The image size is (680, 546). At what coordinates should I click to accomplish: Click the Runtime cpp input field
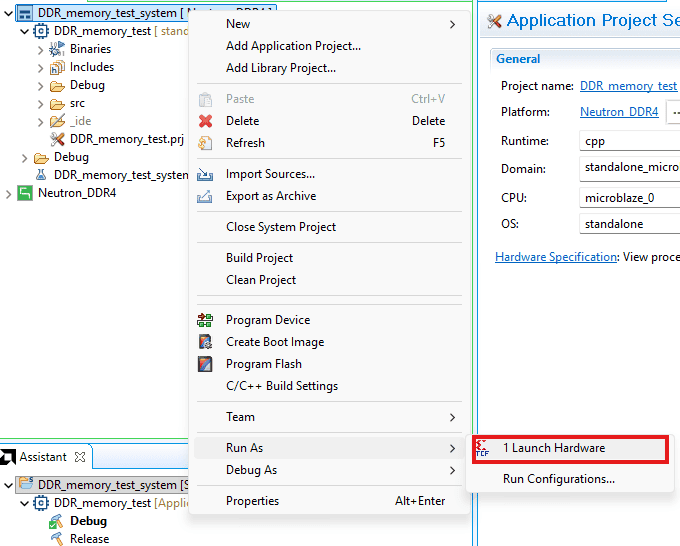(630, 141)
